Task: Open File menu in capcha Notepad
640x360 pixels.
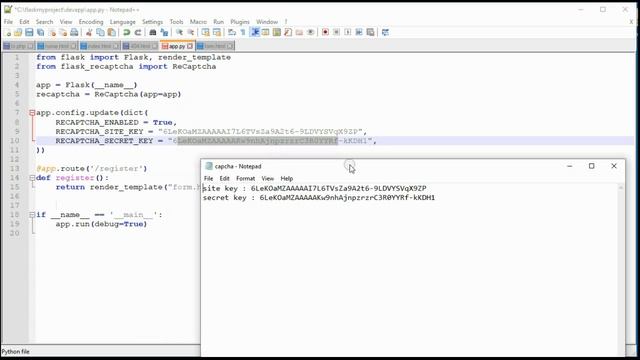Action: pyautogui.click(x=209, y=178)
